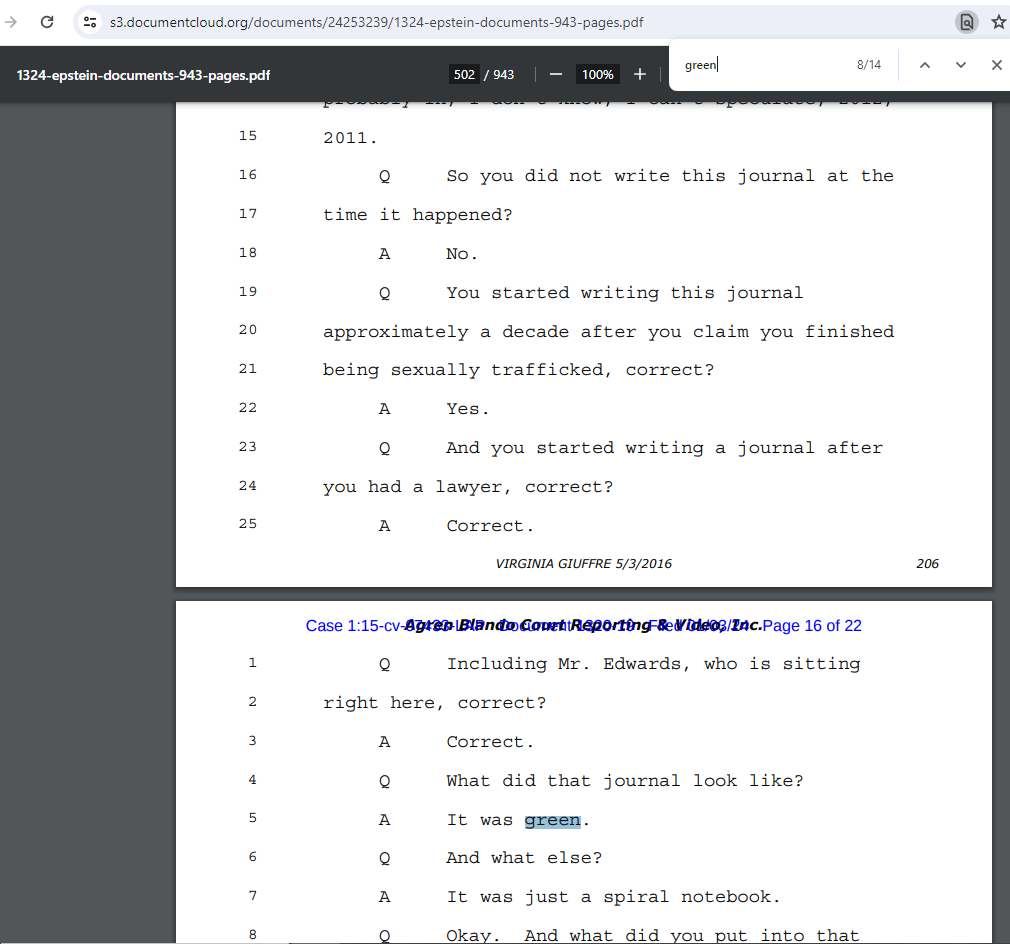Screen dimensions: 1010x944
Task: Click the 'Page 16 of 22' header text
Action: pyautogui.click(x=812, y=626)
